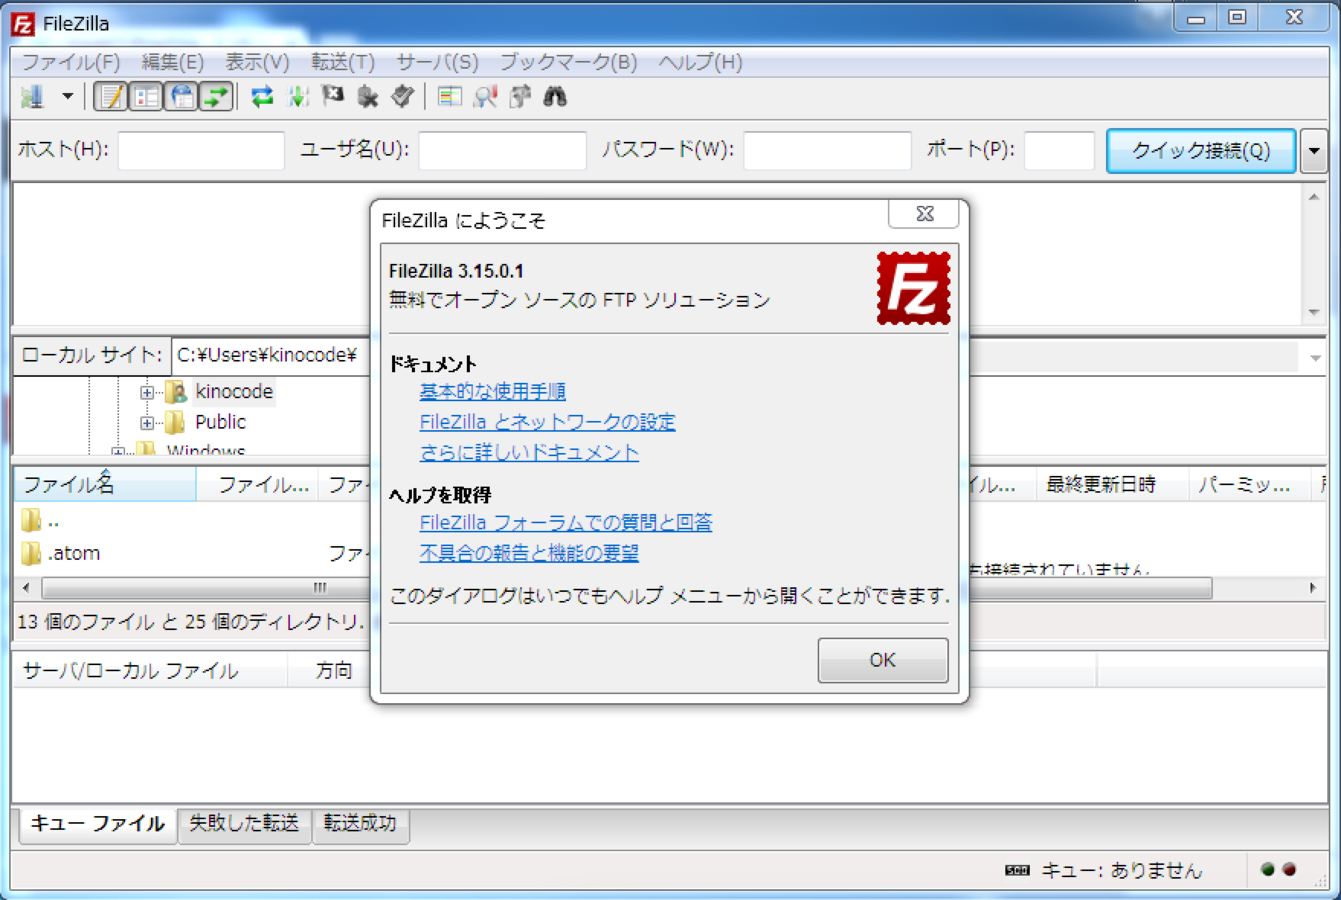Select the kinocode folder in local tree
This screenshot has height=900, width=1341.
pos(234,391)
